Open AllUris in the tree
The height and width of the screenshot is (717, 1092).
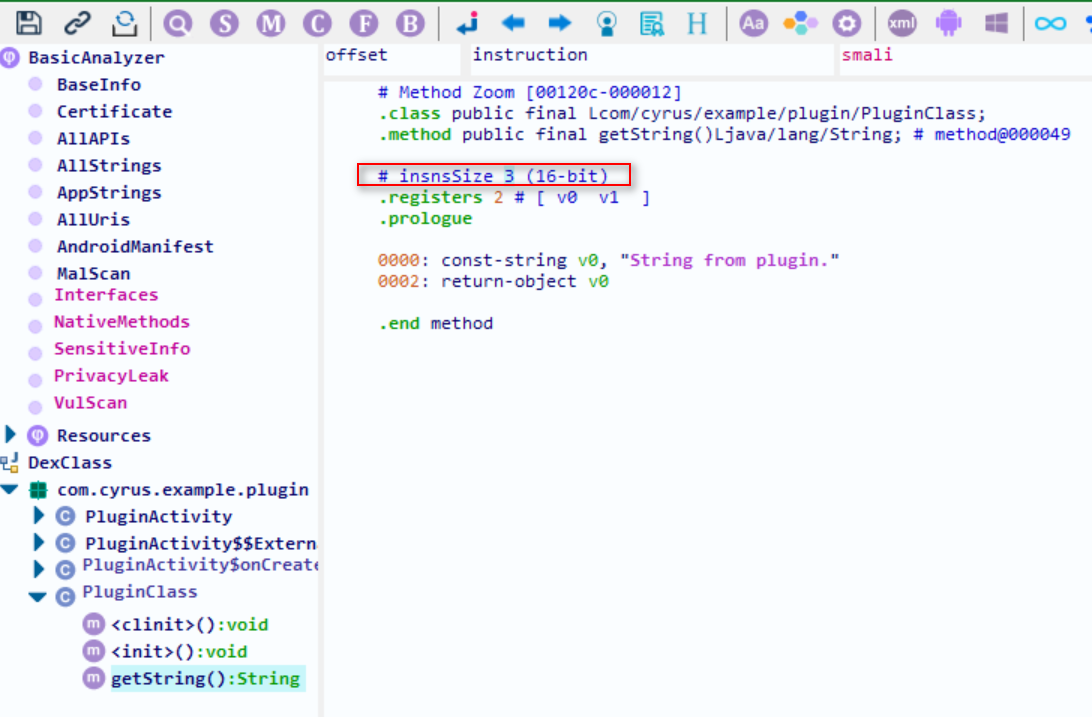(x=93, y=219)
